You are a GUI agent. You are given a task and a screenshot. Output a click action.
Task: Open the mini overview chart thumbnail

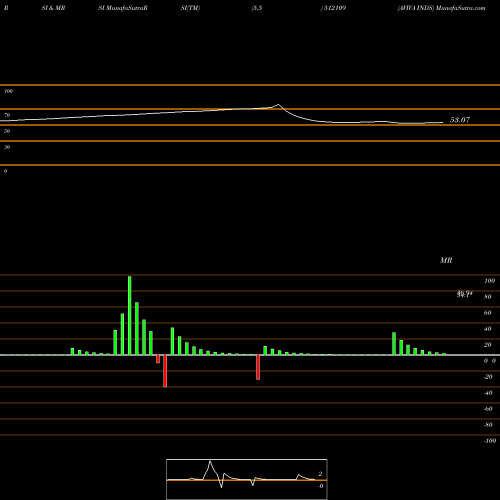(247, 479)
